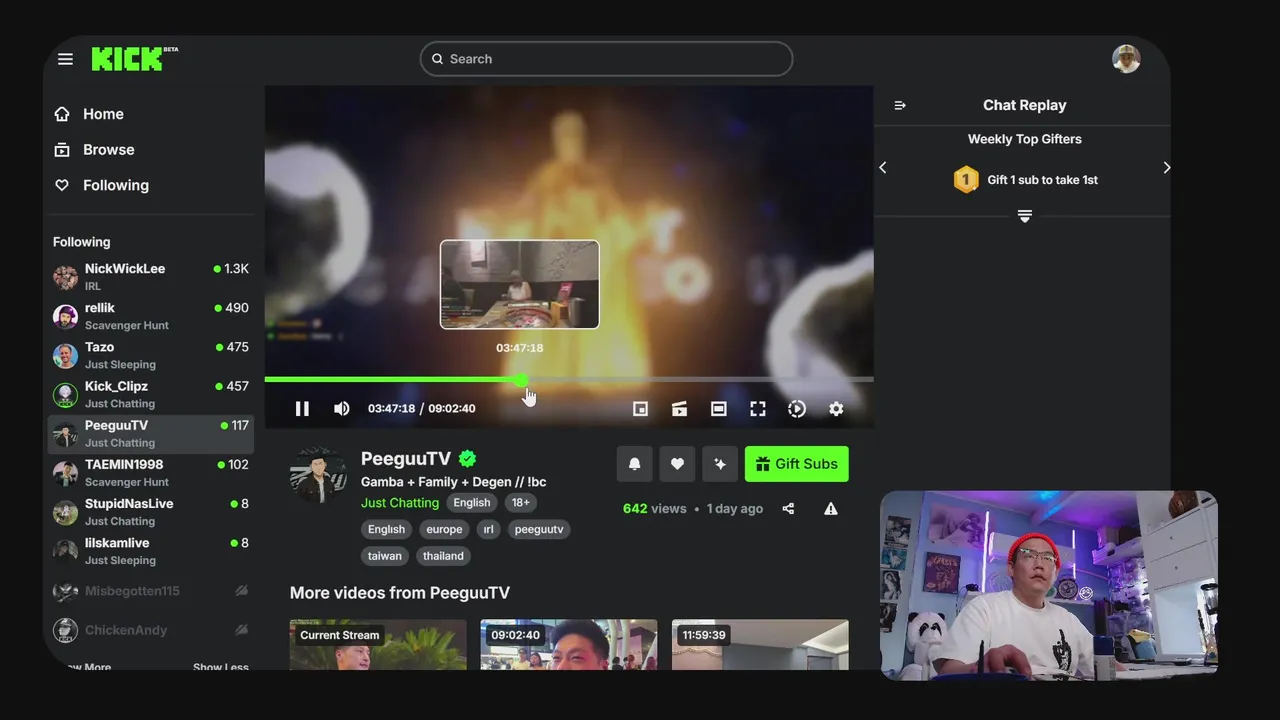Enable picture-in-picture mode

tap(640, 408)
